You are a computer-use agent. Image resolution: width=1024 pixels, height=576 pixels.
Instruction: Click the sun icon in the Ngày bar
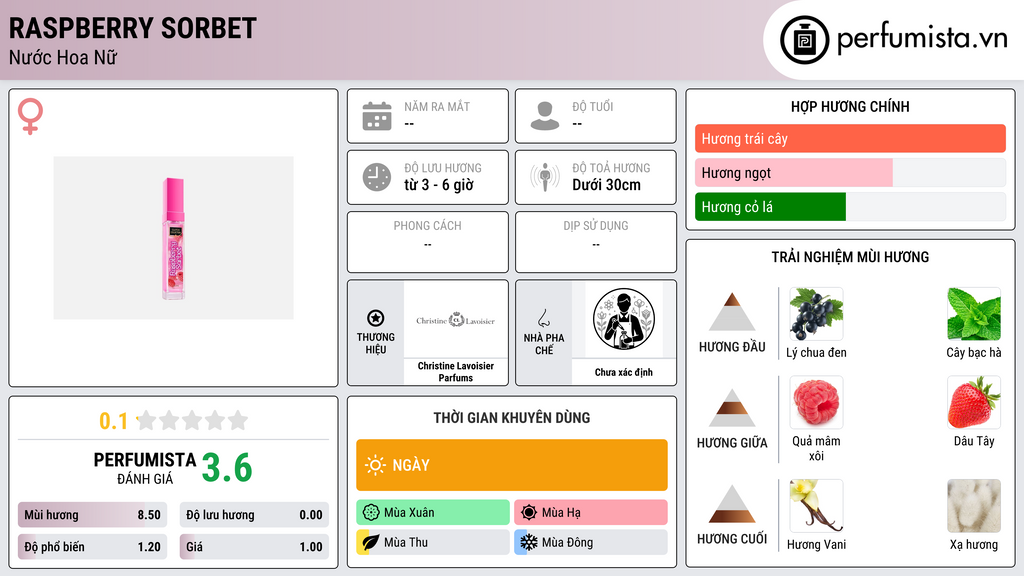pos(375,465)
